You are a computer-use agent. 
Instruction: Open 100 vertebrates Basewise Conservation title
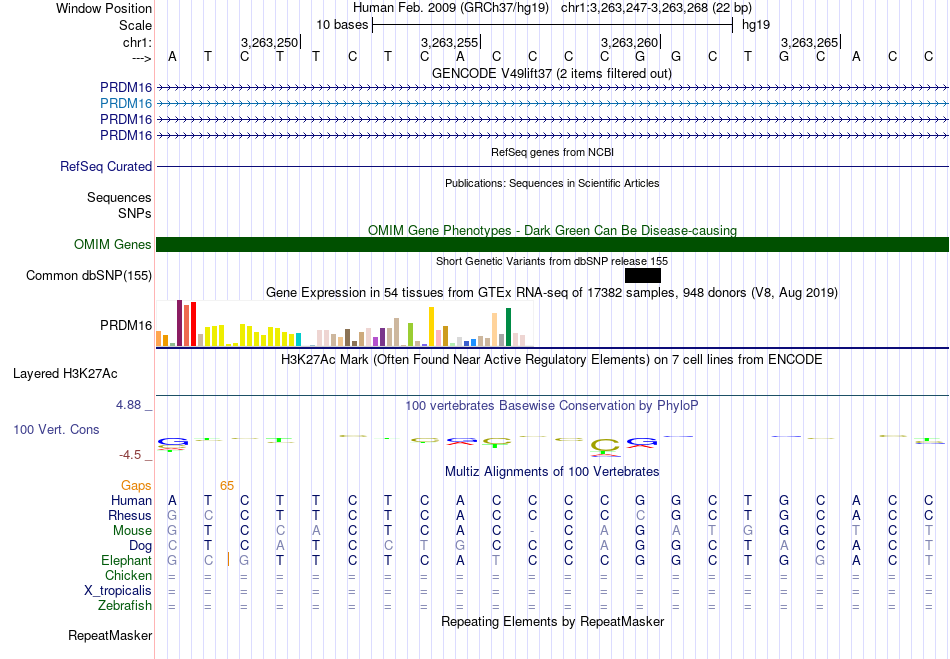tap(552, 405)
